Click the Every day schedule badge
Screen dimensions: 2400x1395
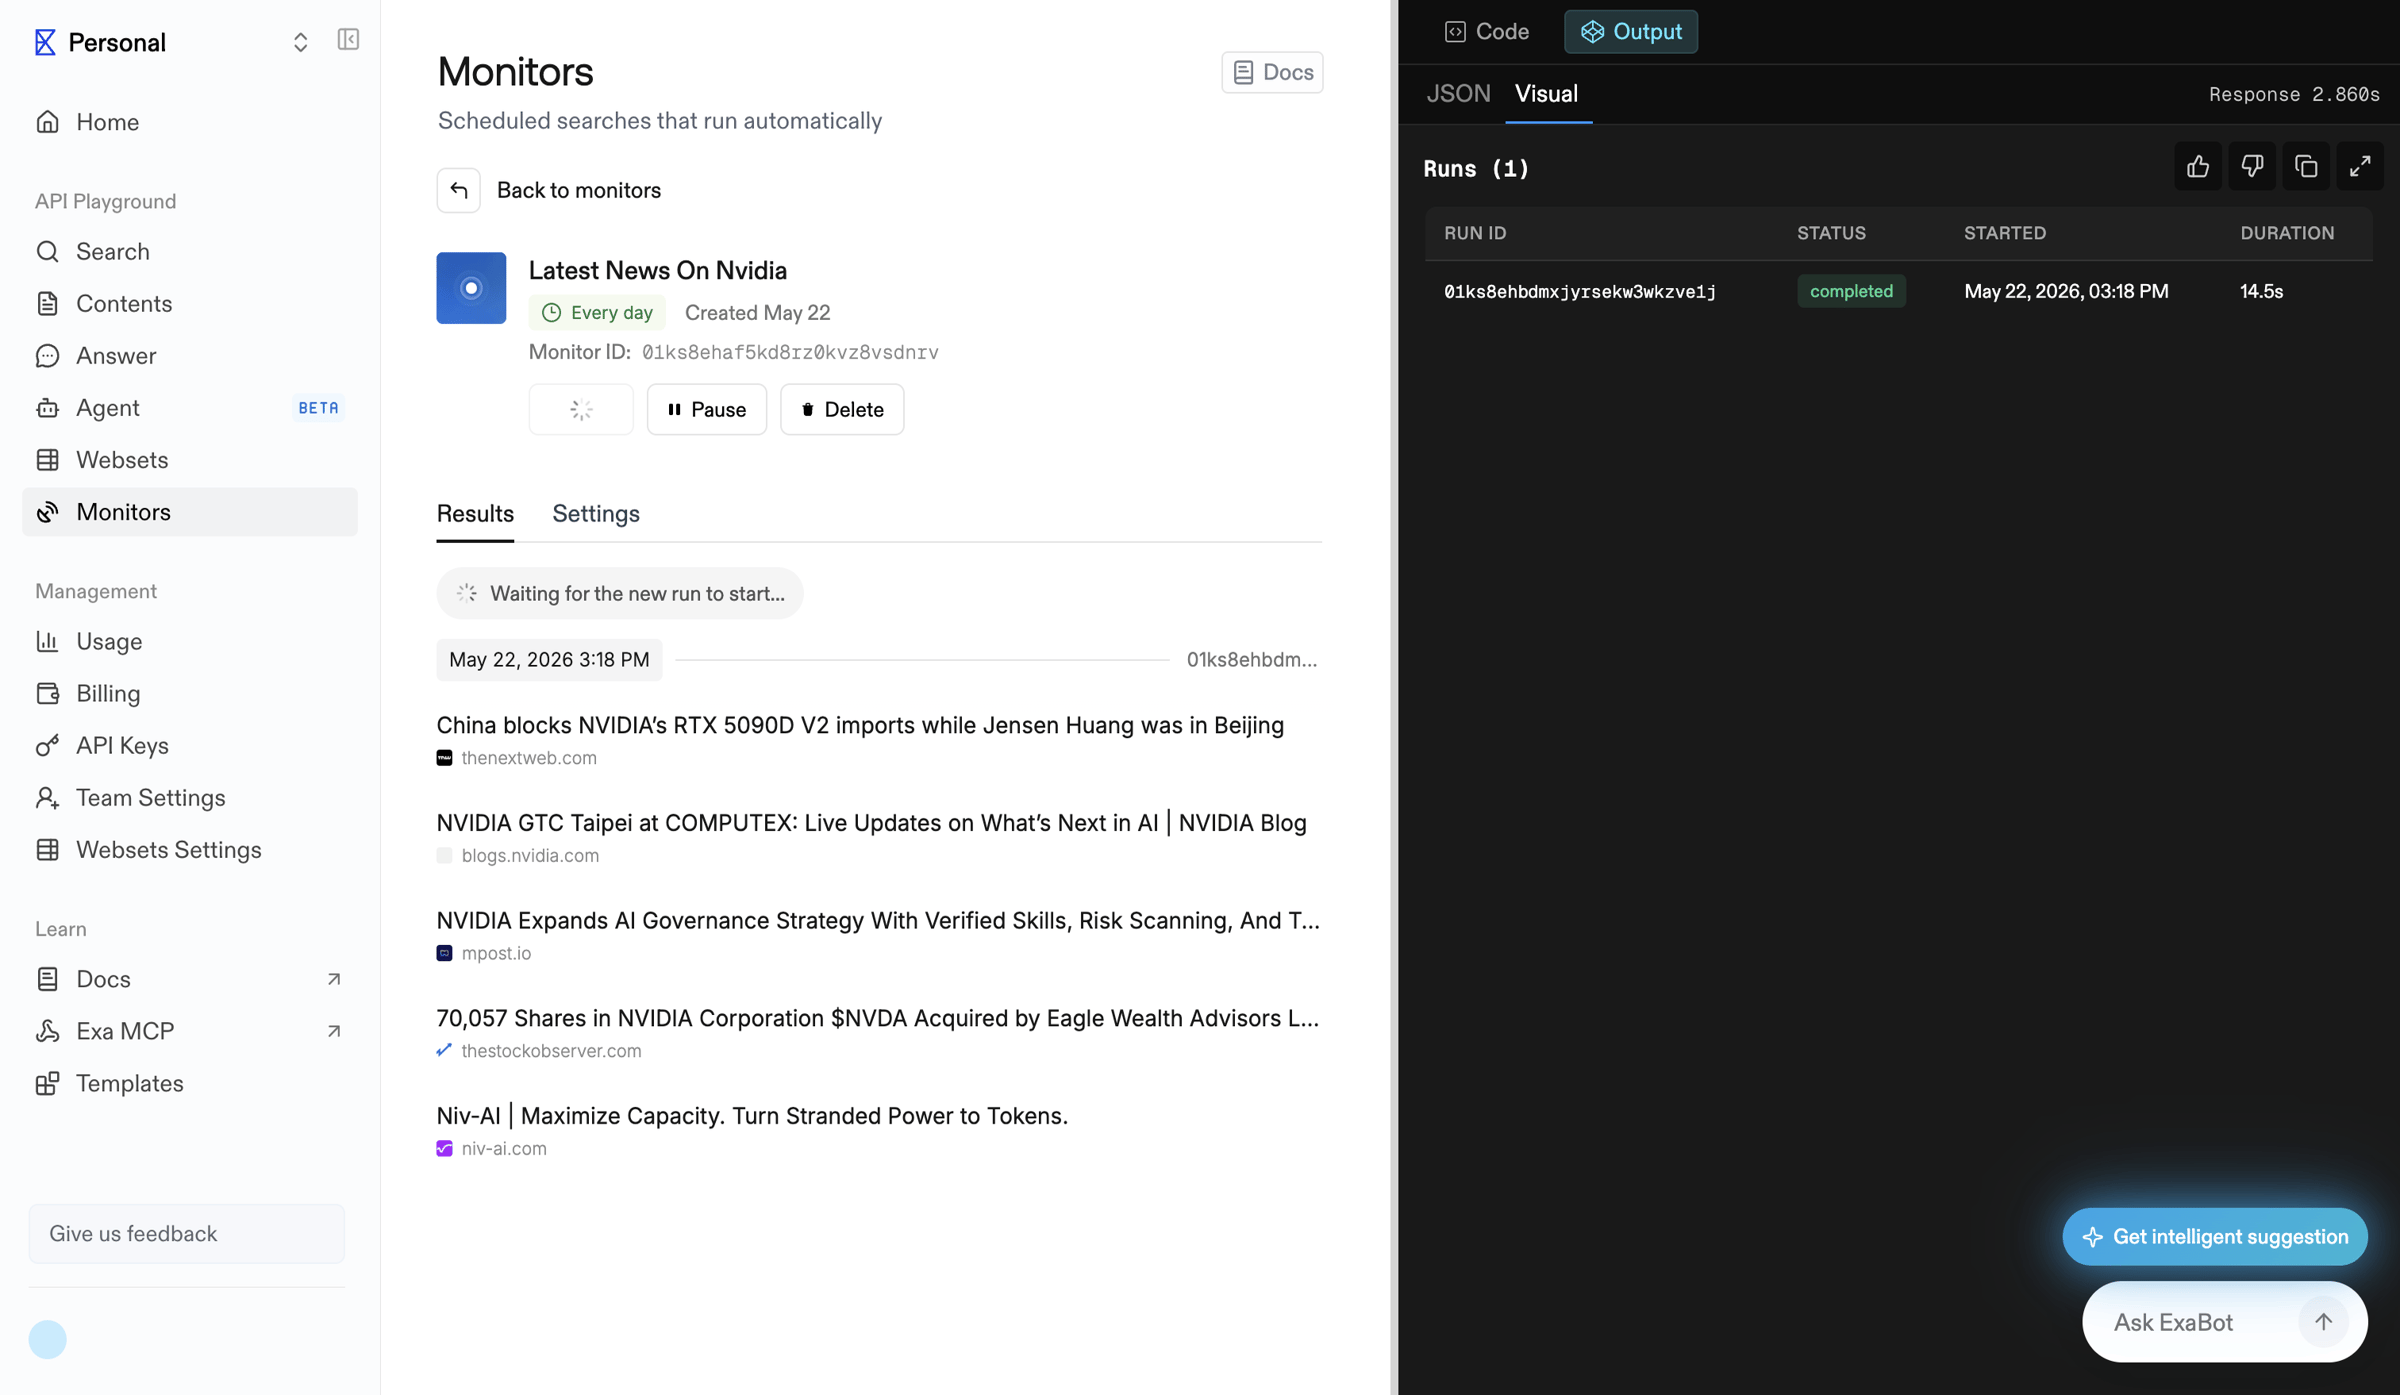[597, 313]
